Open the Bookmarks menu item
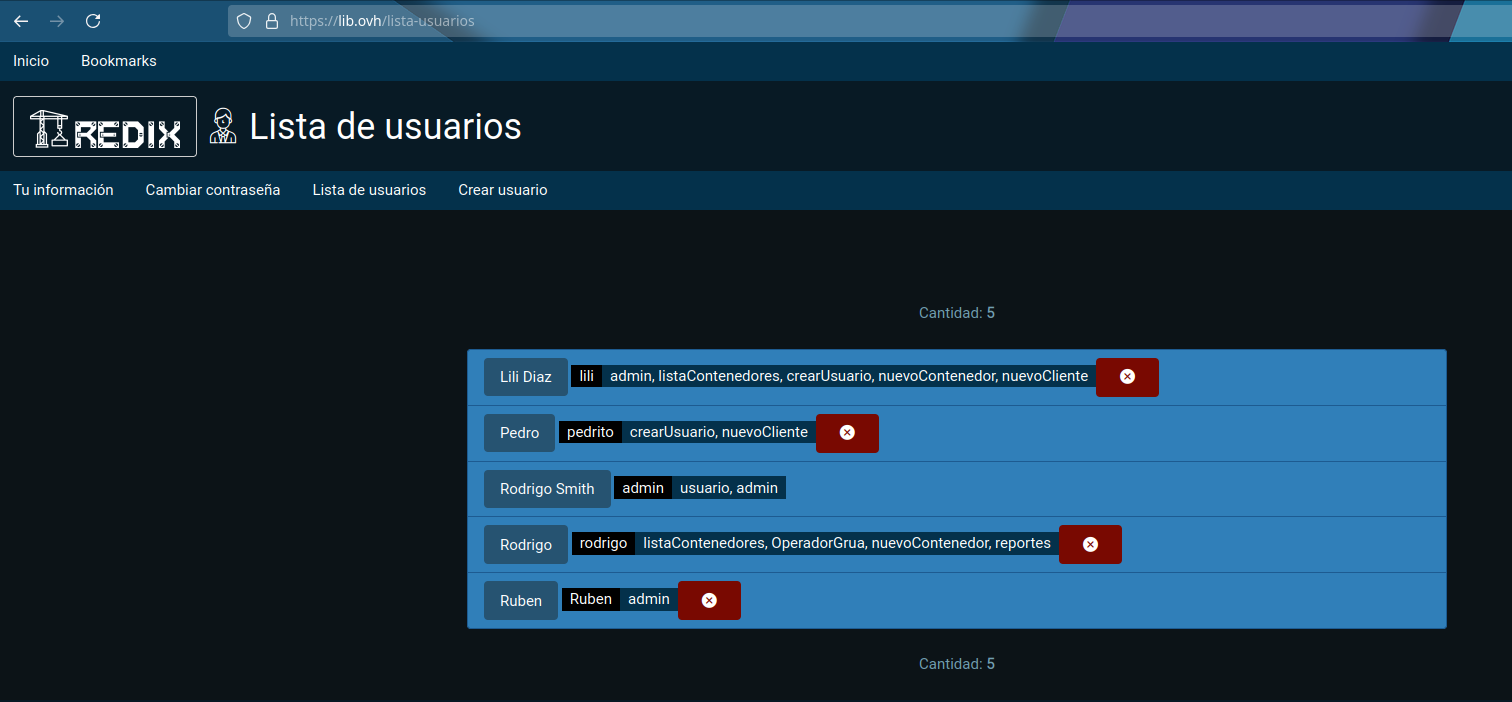The width and height of the screenshot is (1512, 702). [x=119, y=61]
